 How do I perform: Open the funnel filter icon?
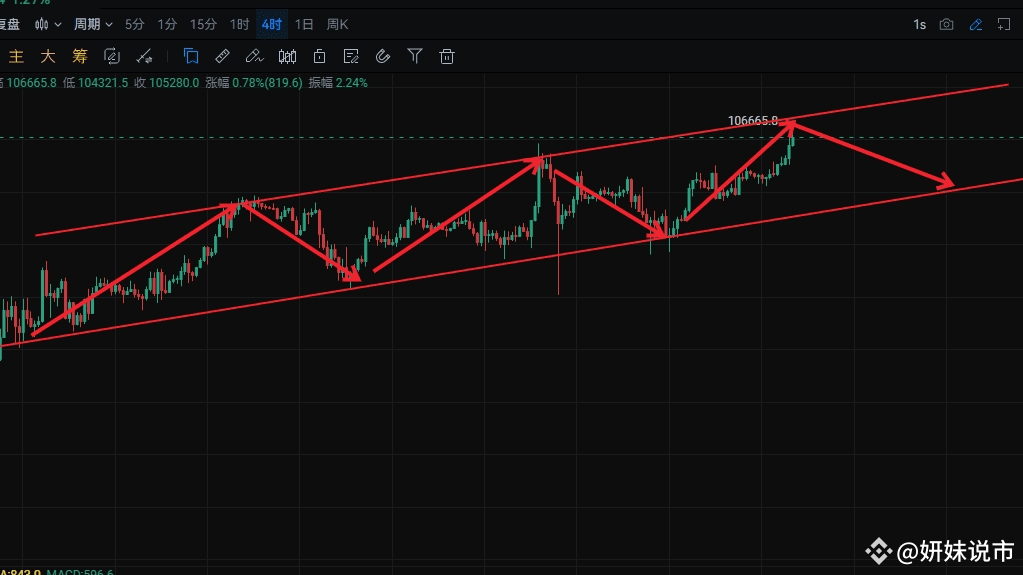pos(415,57)
